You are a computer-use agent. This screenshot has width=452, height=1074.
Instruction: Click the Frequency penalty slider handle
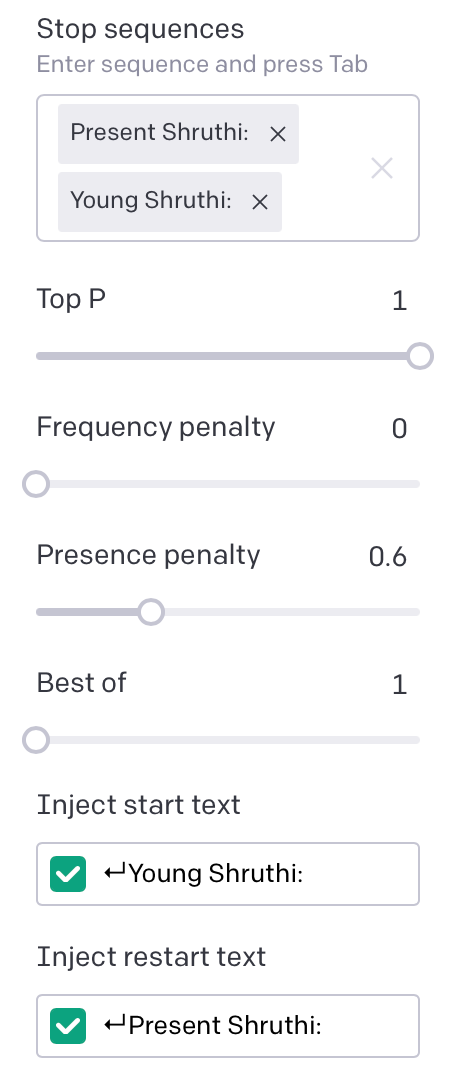[x=36, y=484]
